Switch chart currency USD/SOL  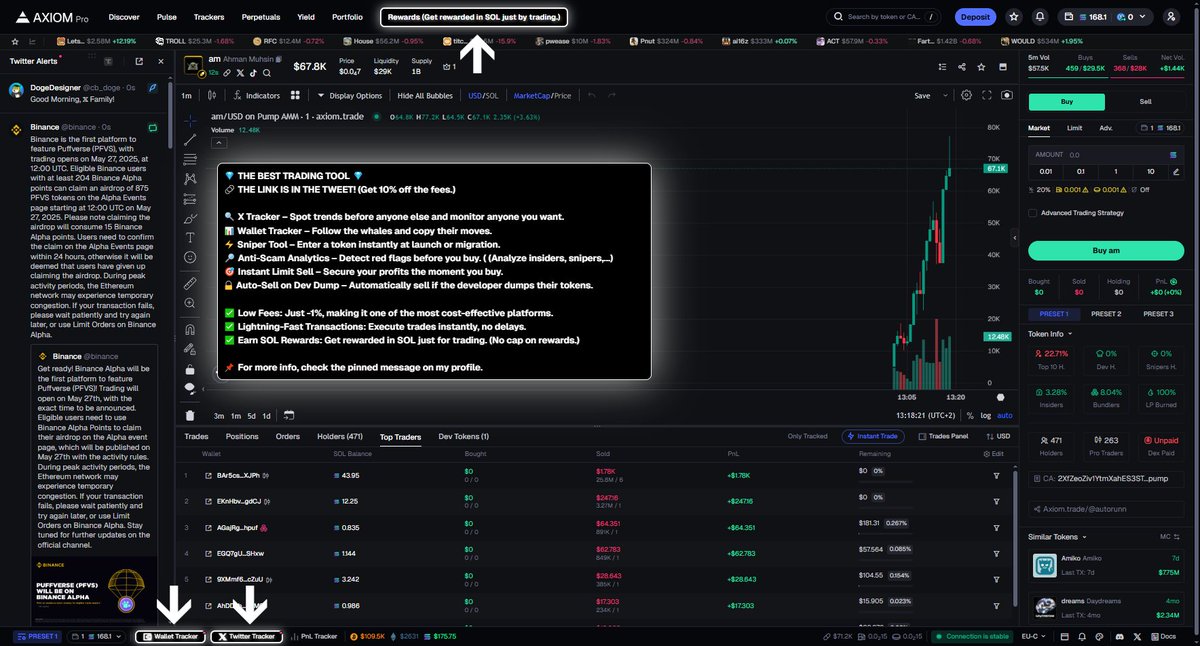click(483, 95)
